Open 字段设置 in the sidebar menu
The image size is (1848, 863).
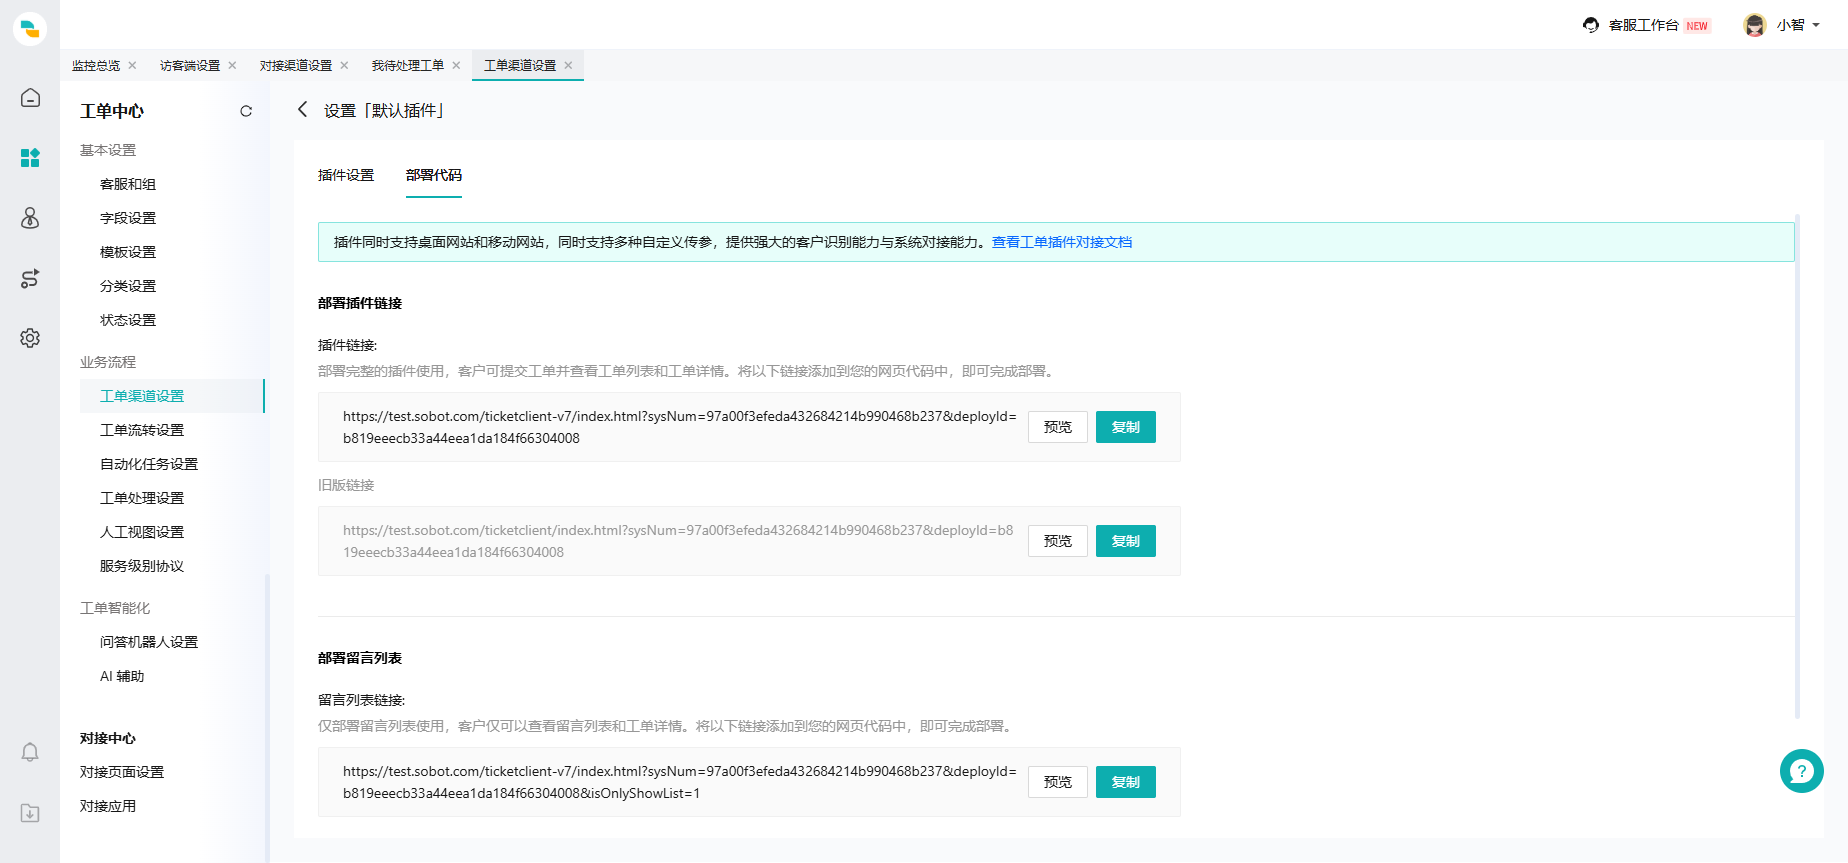pos(128,218)
